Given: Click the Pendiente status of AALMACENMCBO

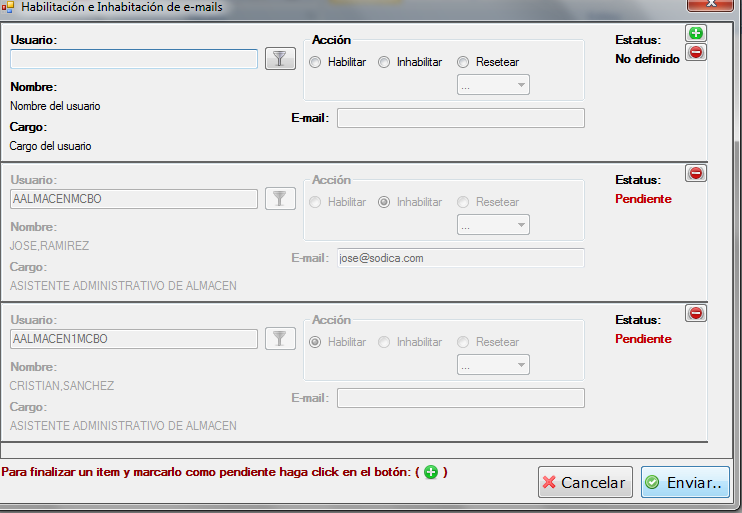Looking at the screenshot, I should (x=644, y=199).
